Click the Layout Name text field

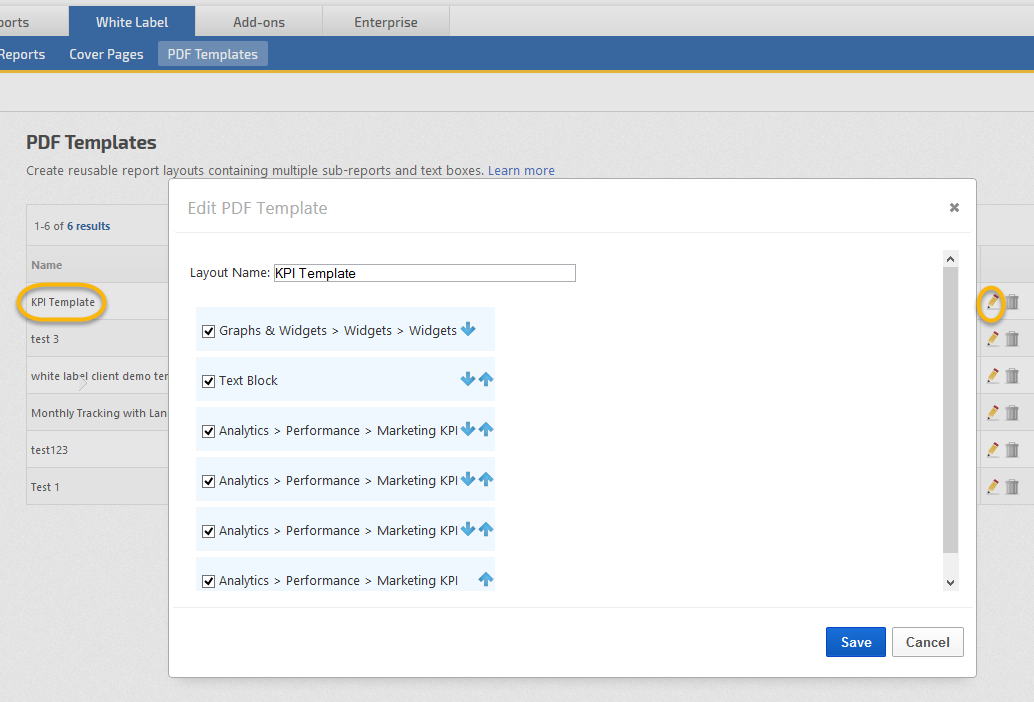424,273
